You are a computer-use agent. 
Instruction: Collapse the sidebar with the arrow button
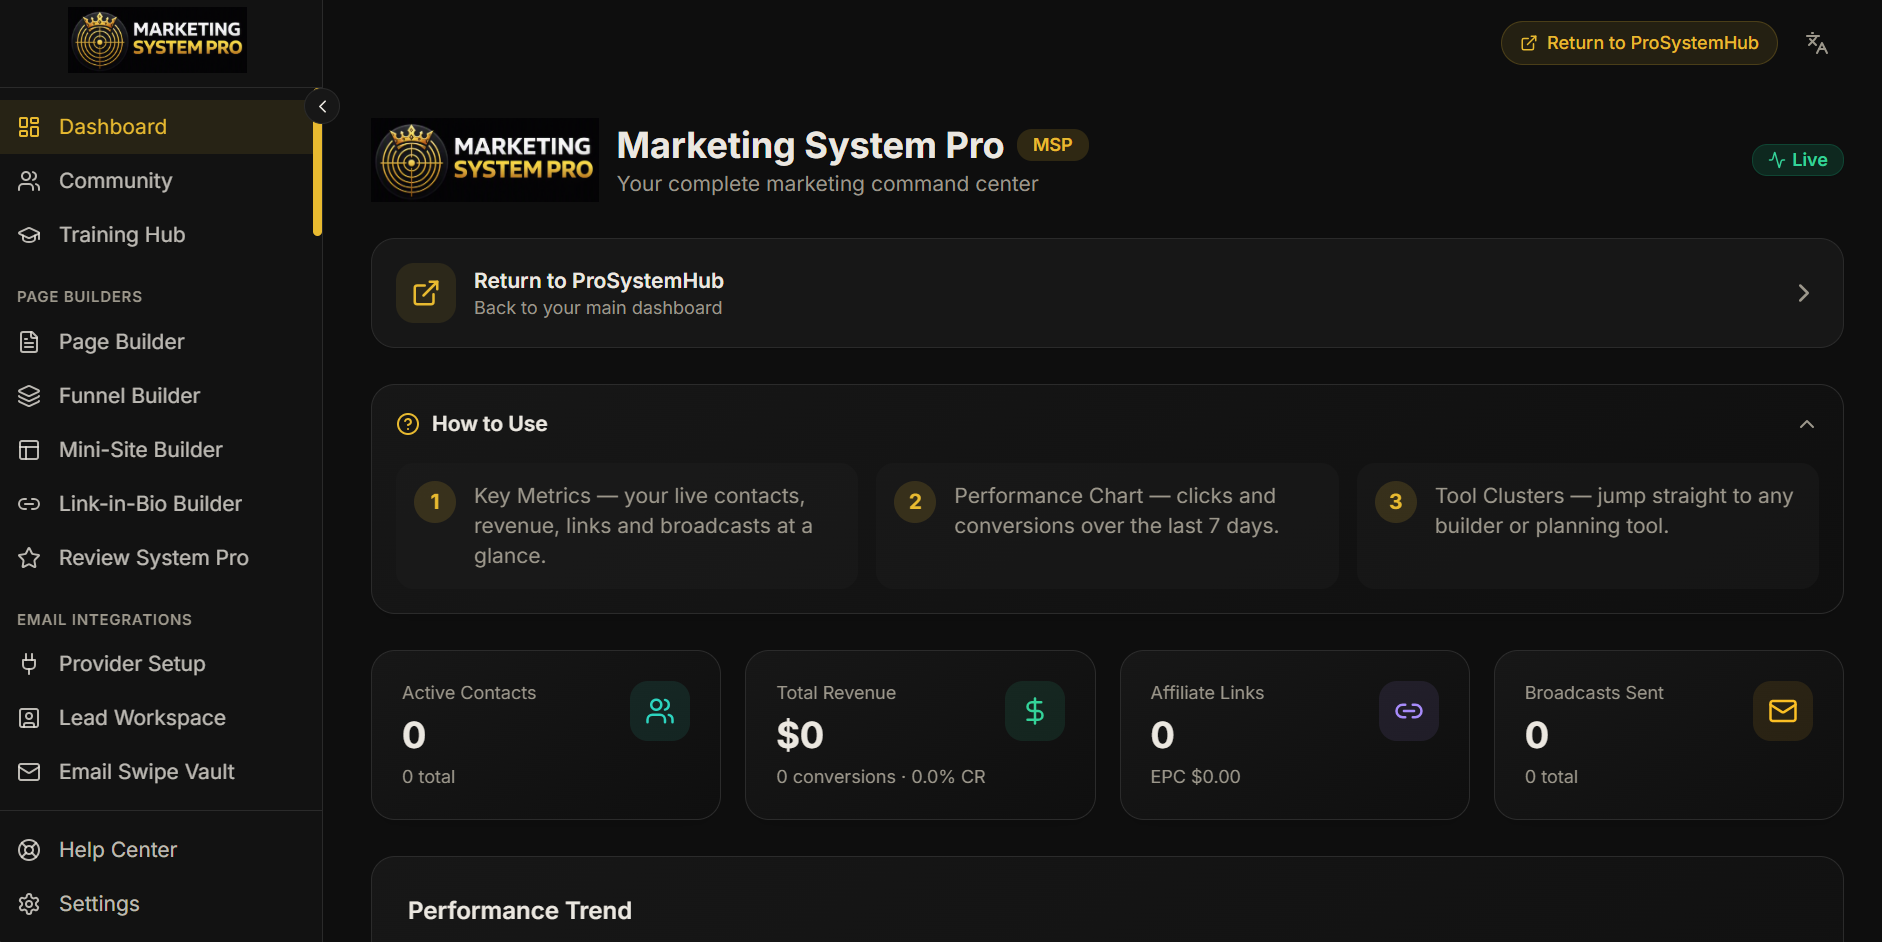tap(322, 106)
